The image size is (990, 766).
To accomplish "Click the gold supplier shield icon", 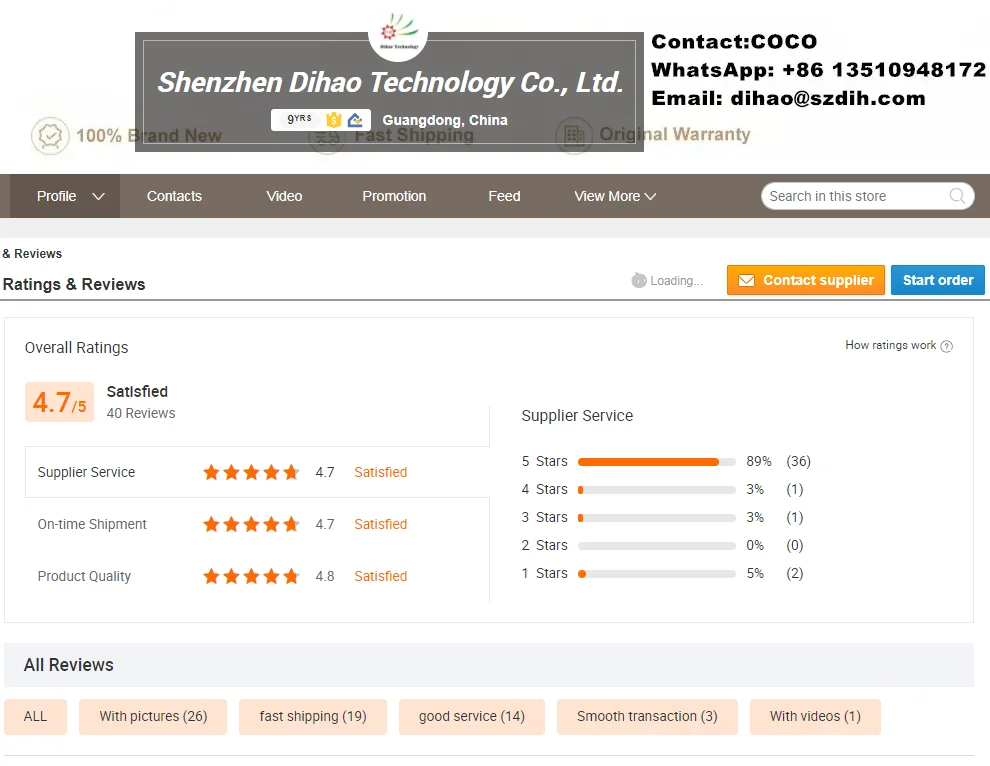I will coord(333,119).
